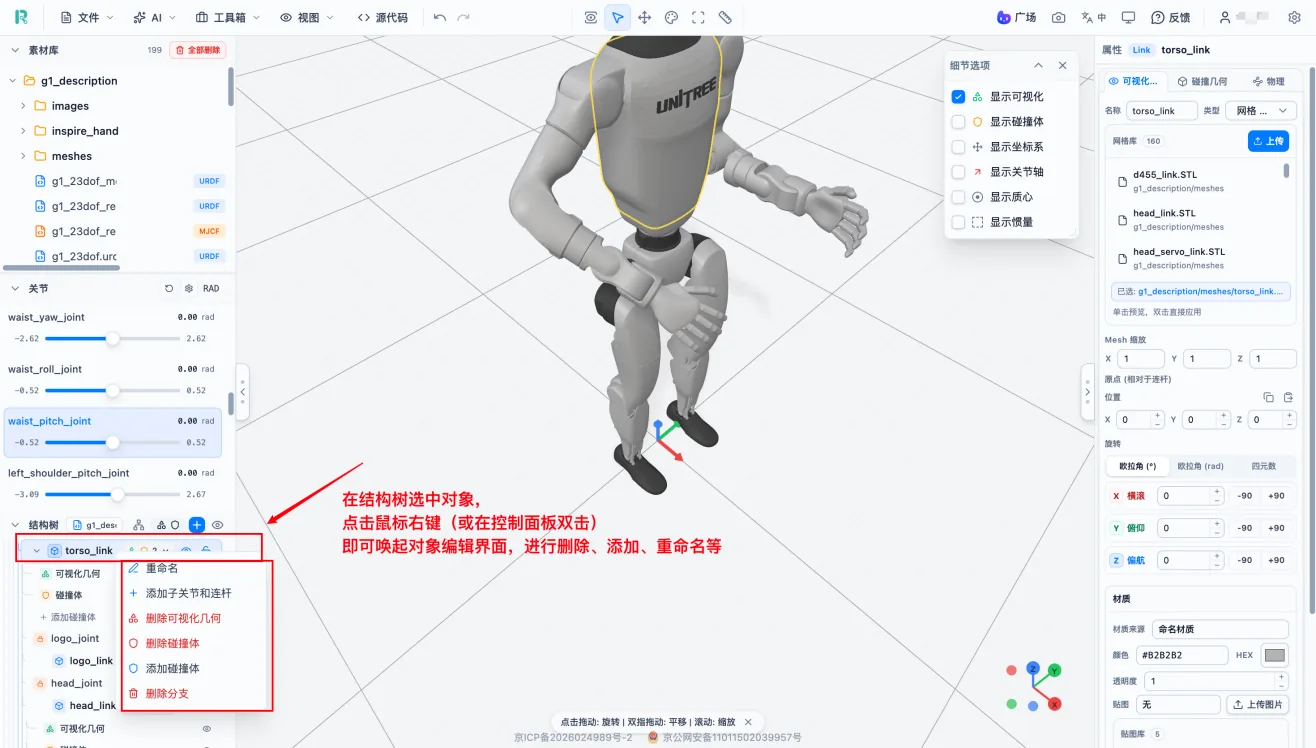Select the move/translate tool
1316x748 pixels.
click(x=645, y=17)
